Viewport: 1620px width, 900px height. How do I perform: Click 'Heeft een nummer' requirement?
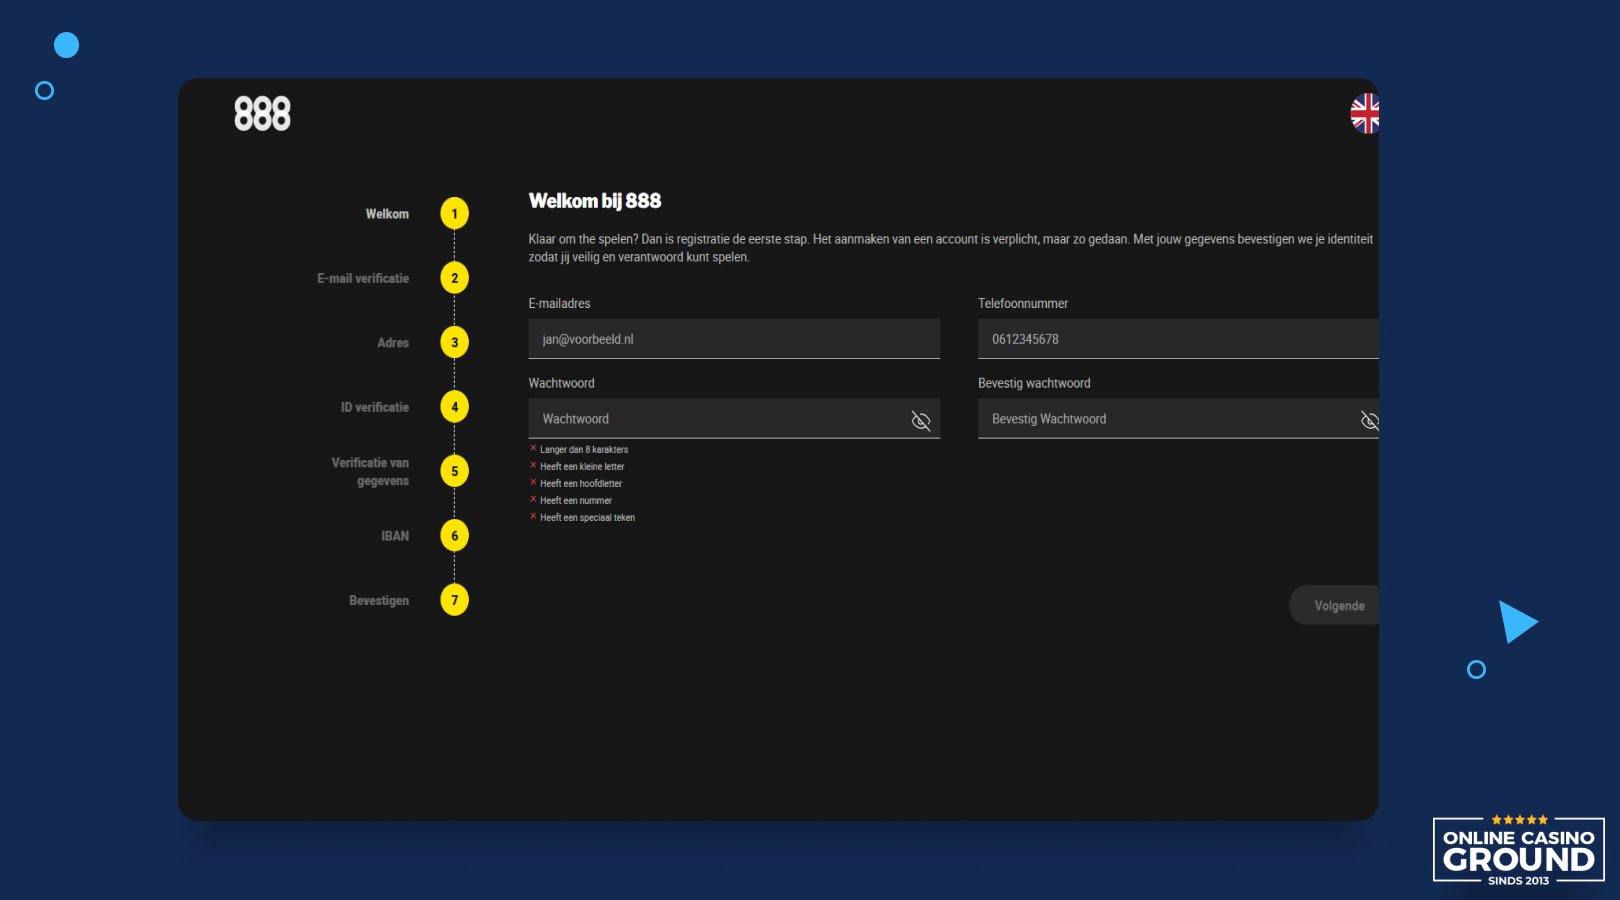tap(576, 501)
